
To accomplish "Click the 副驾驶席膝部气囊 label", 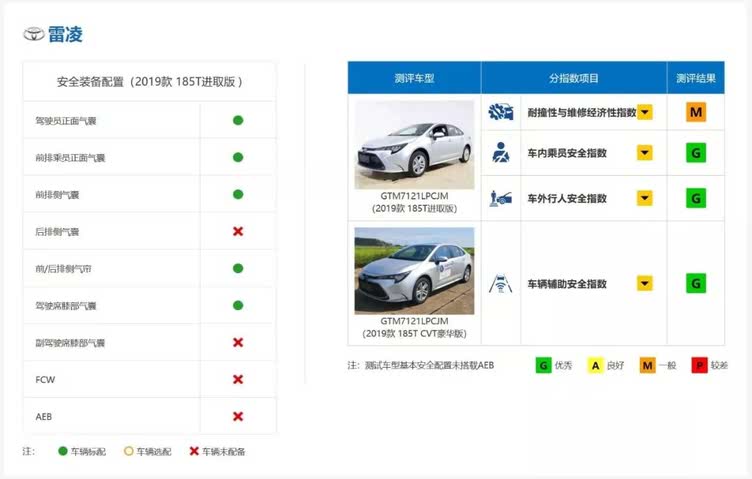I will pos(70,343).
